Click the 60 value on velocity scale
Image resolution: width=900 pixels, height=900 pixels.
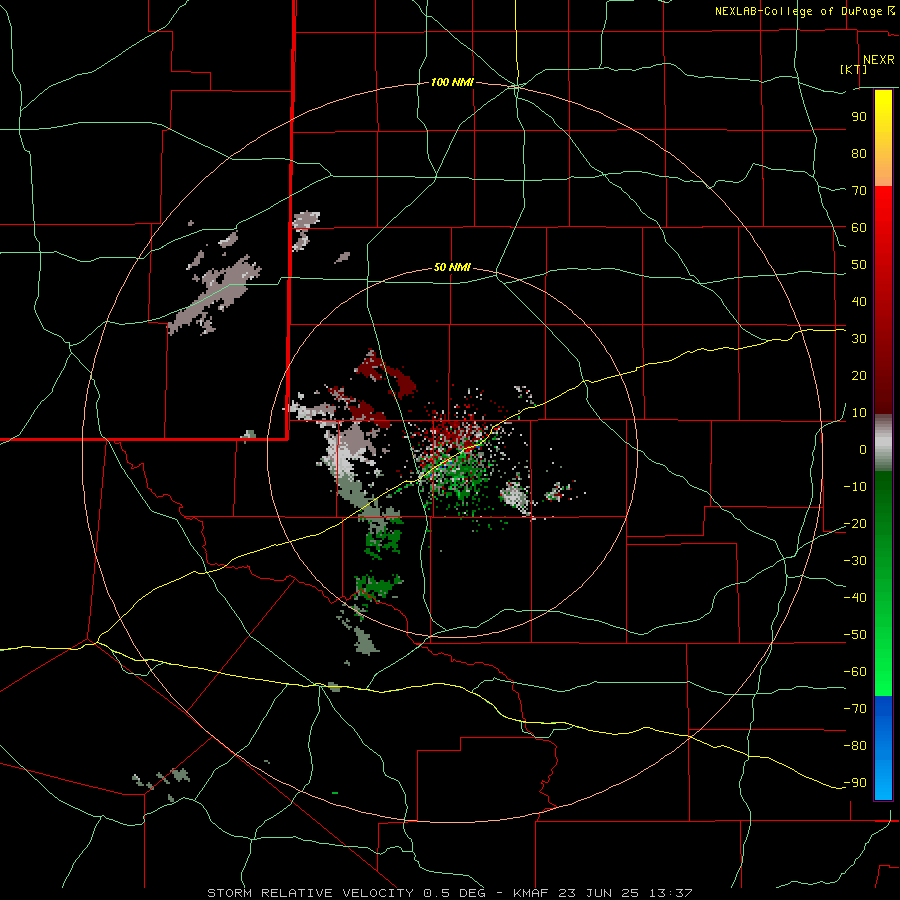(859, 228)
